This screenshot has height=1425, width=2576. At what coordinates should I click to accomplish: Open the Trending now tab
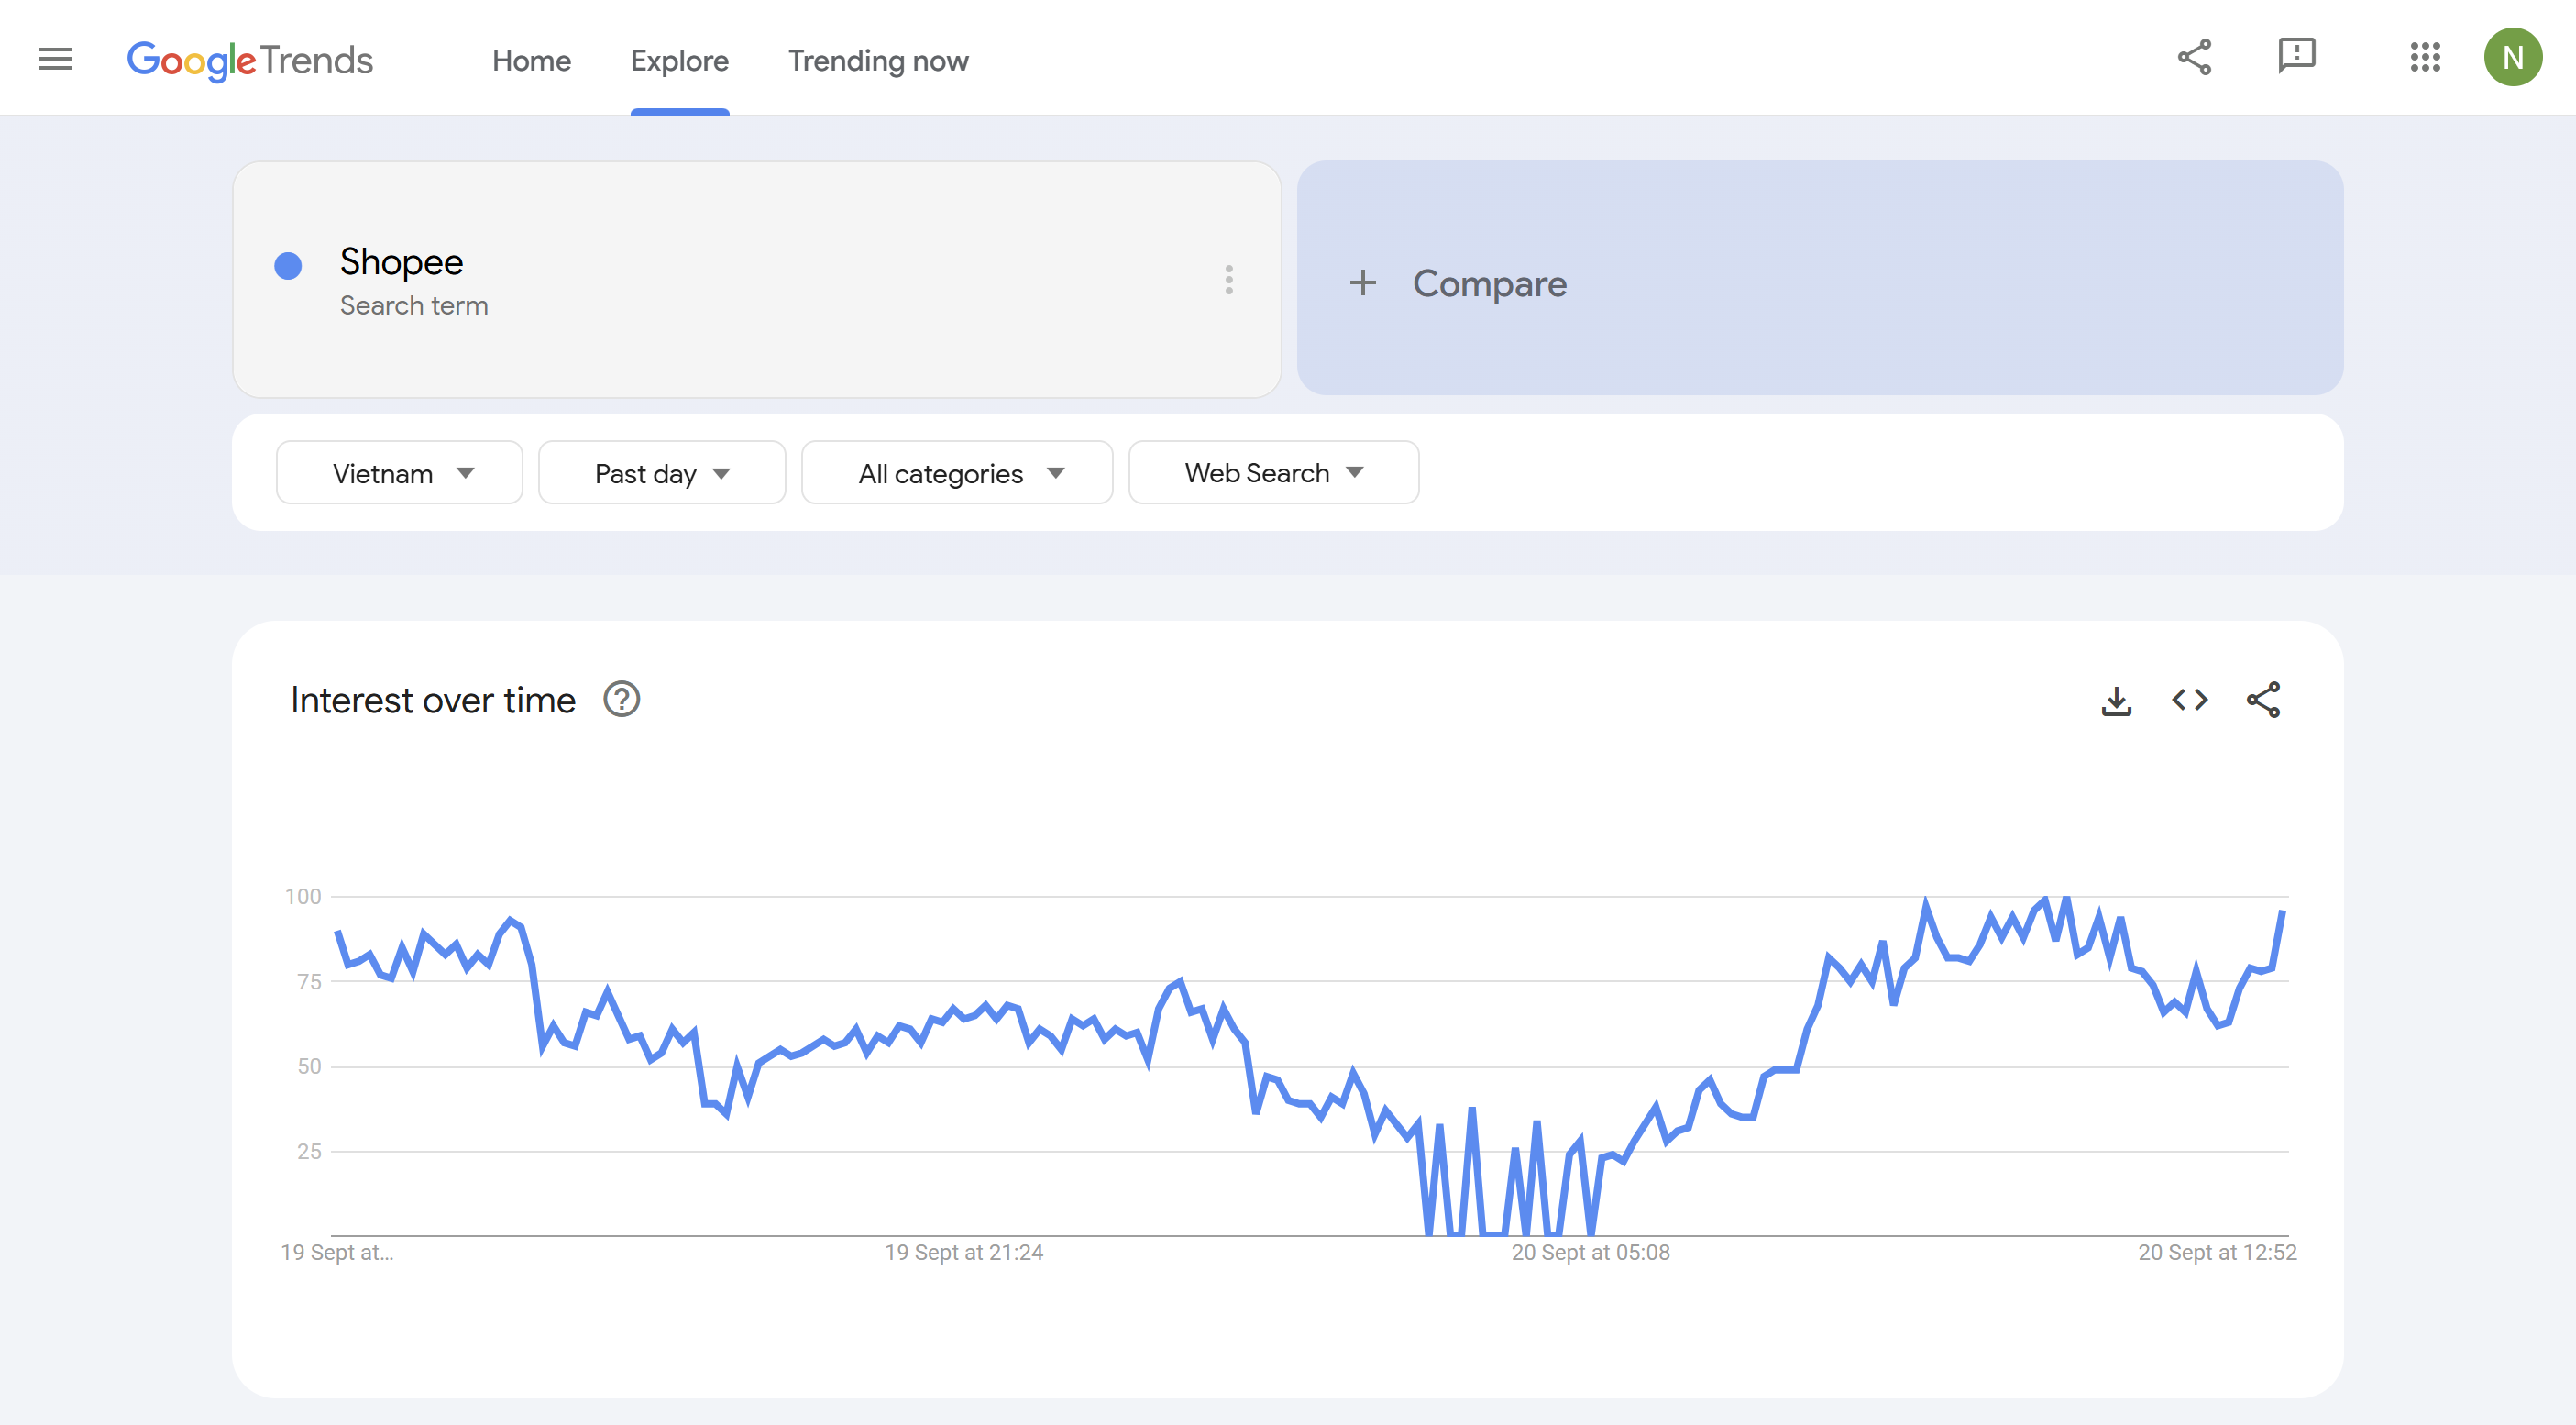coord(878,60)
